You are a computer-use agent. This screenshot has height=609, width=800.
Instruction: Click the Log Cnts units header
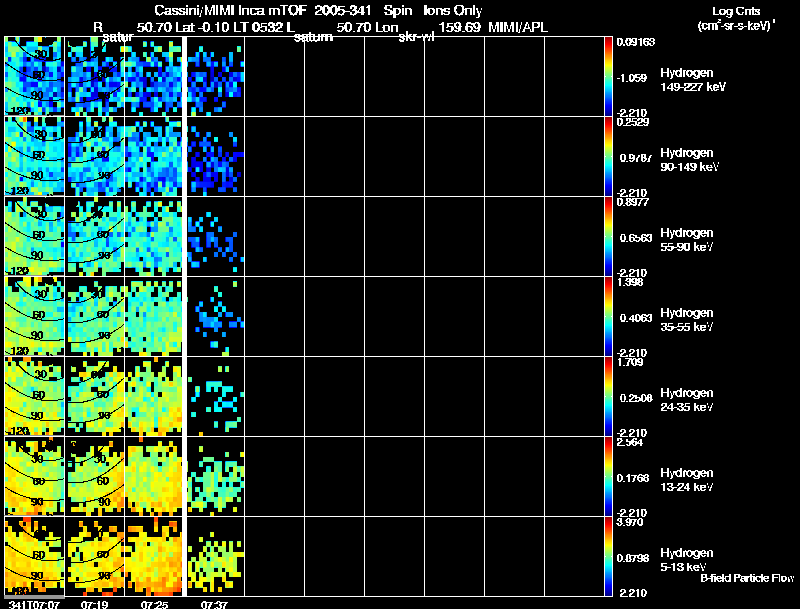coord(736,18)
